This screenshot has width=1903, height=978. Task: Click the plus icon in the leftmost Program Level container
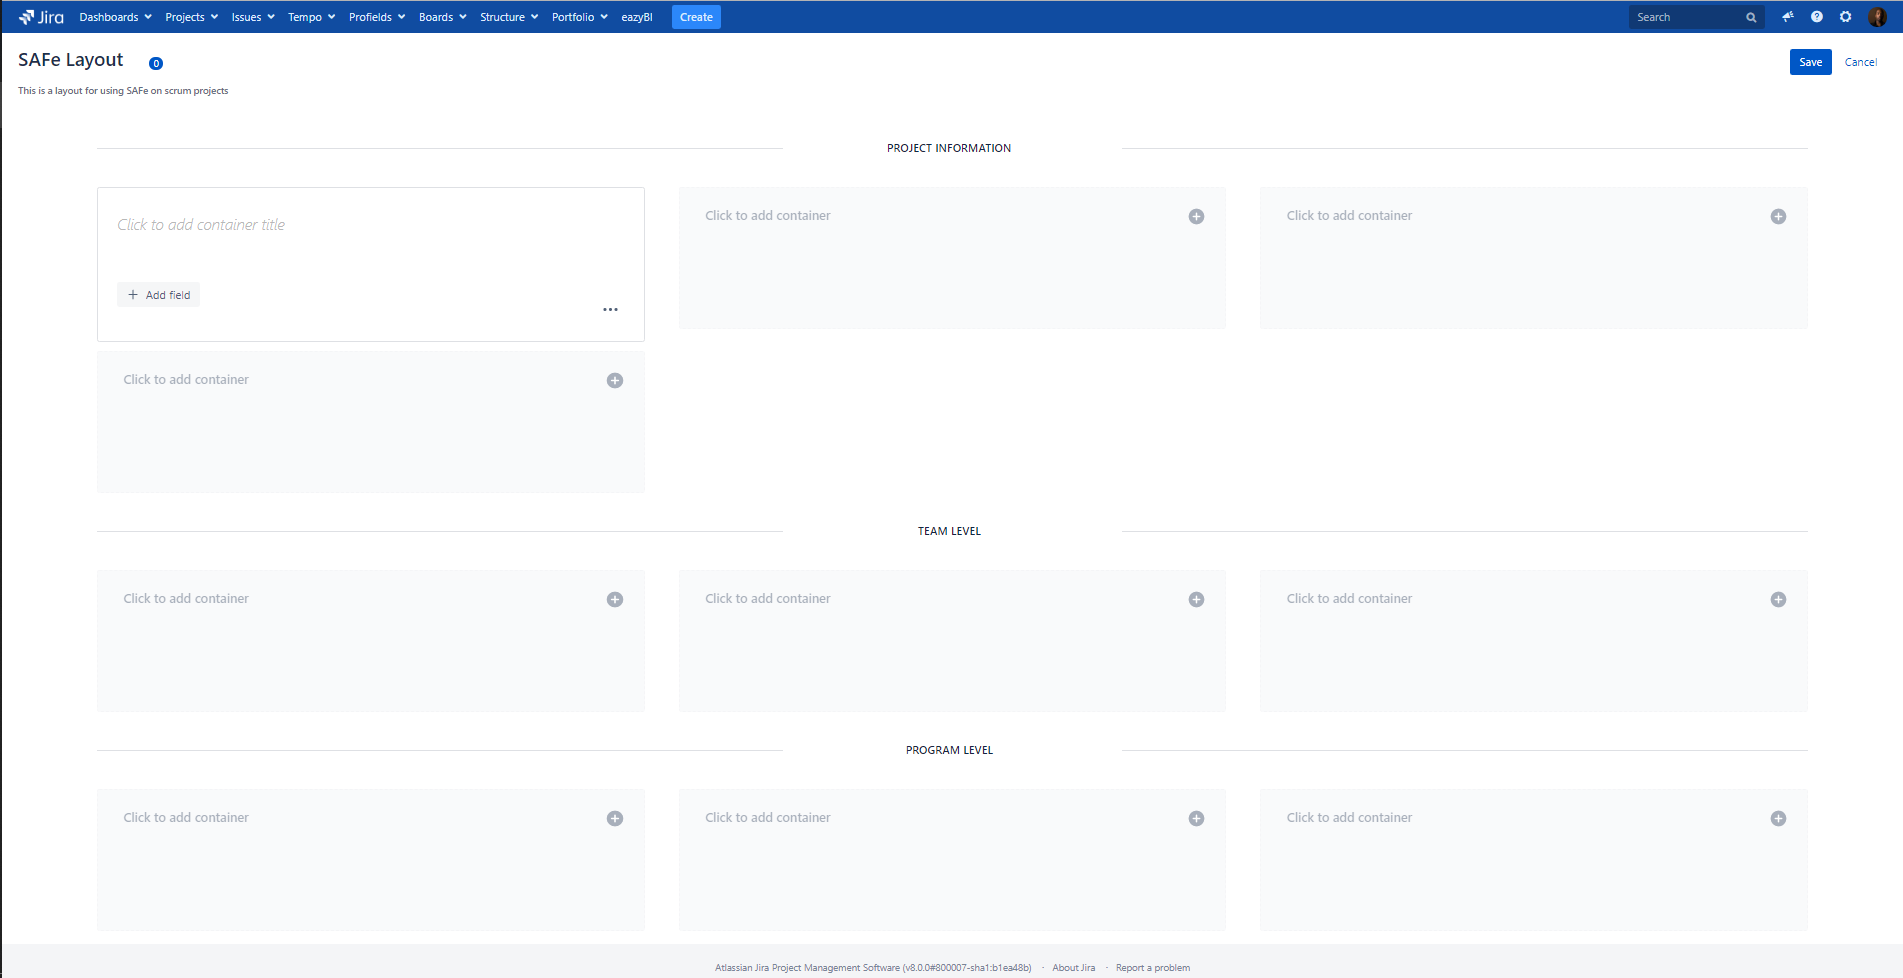tap(615, 818)
